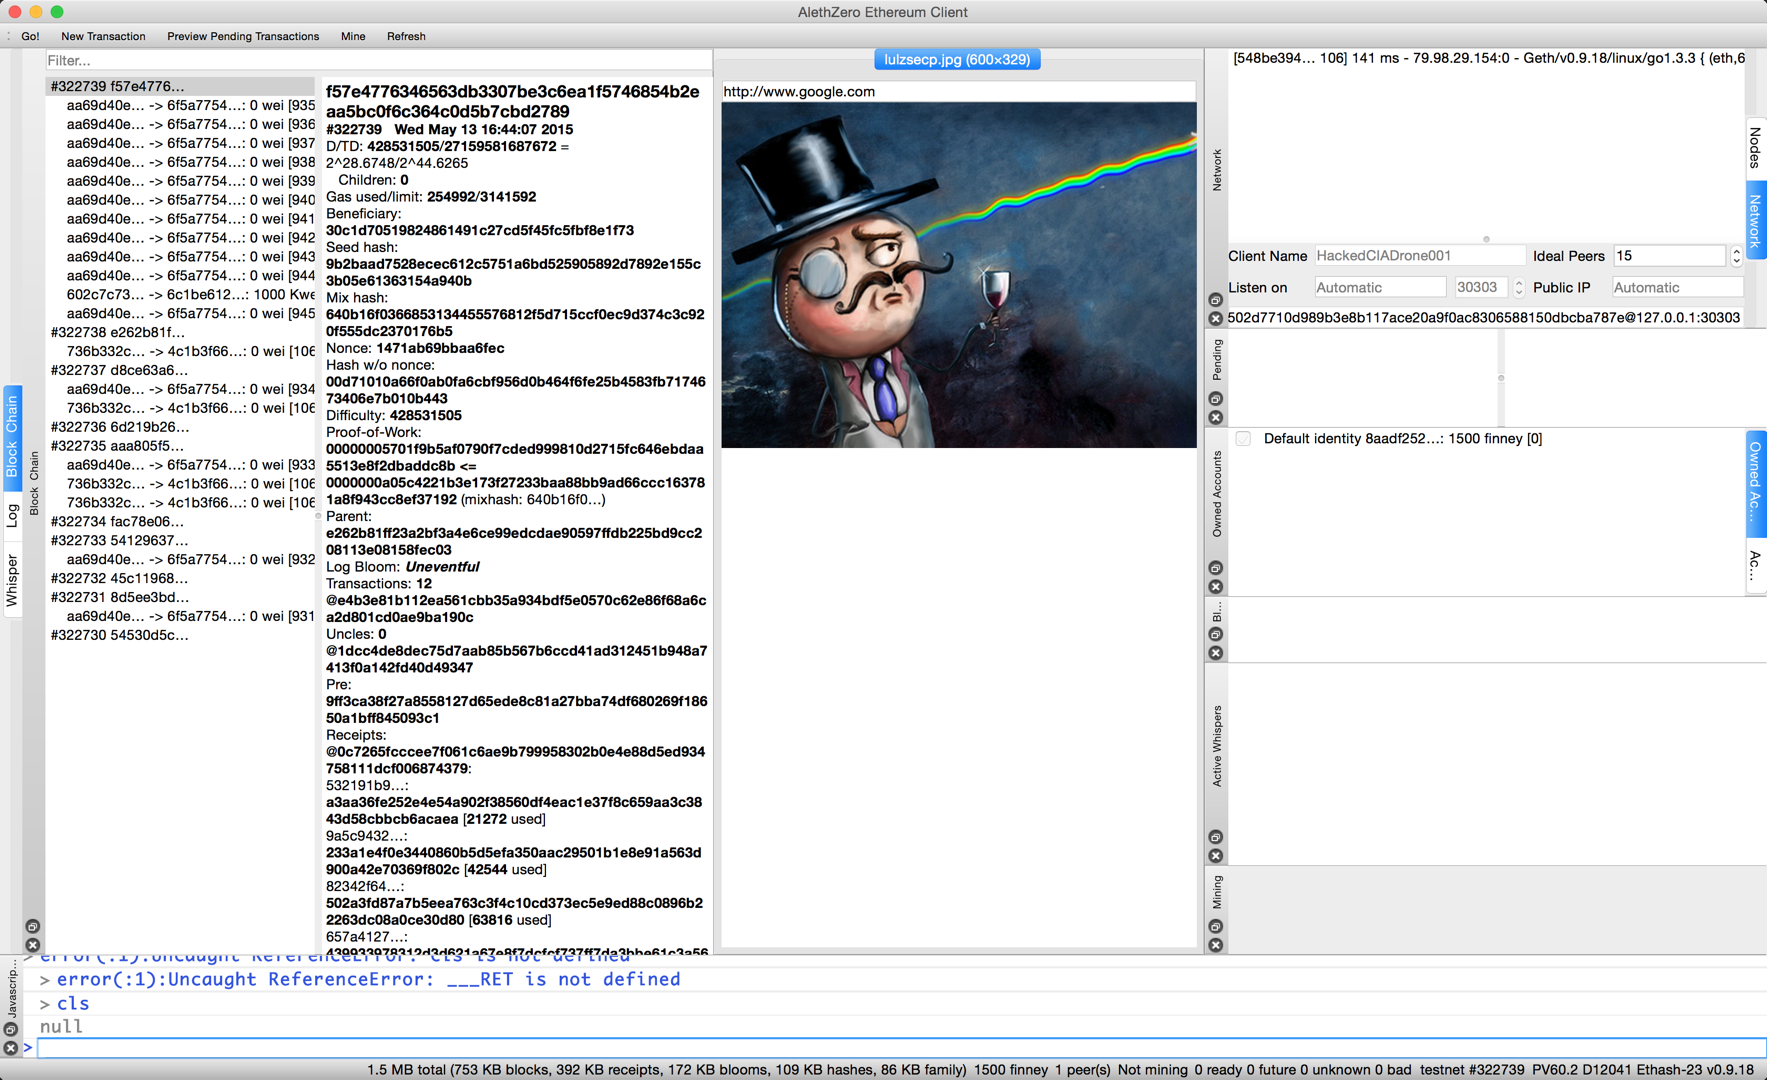
Task: Close the Pending dock panel
Action: tap(1216, 417)
